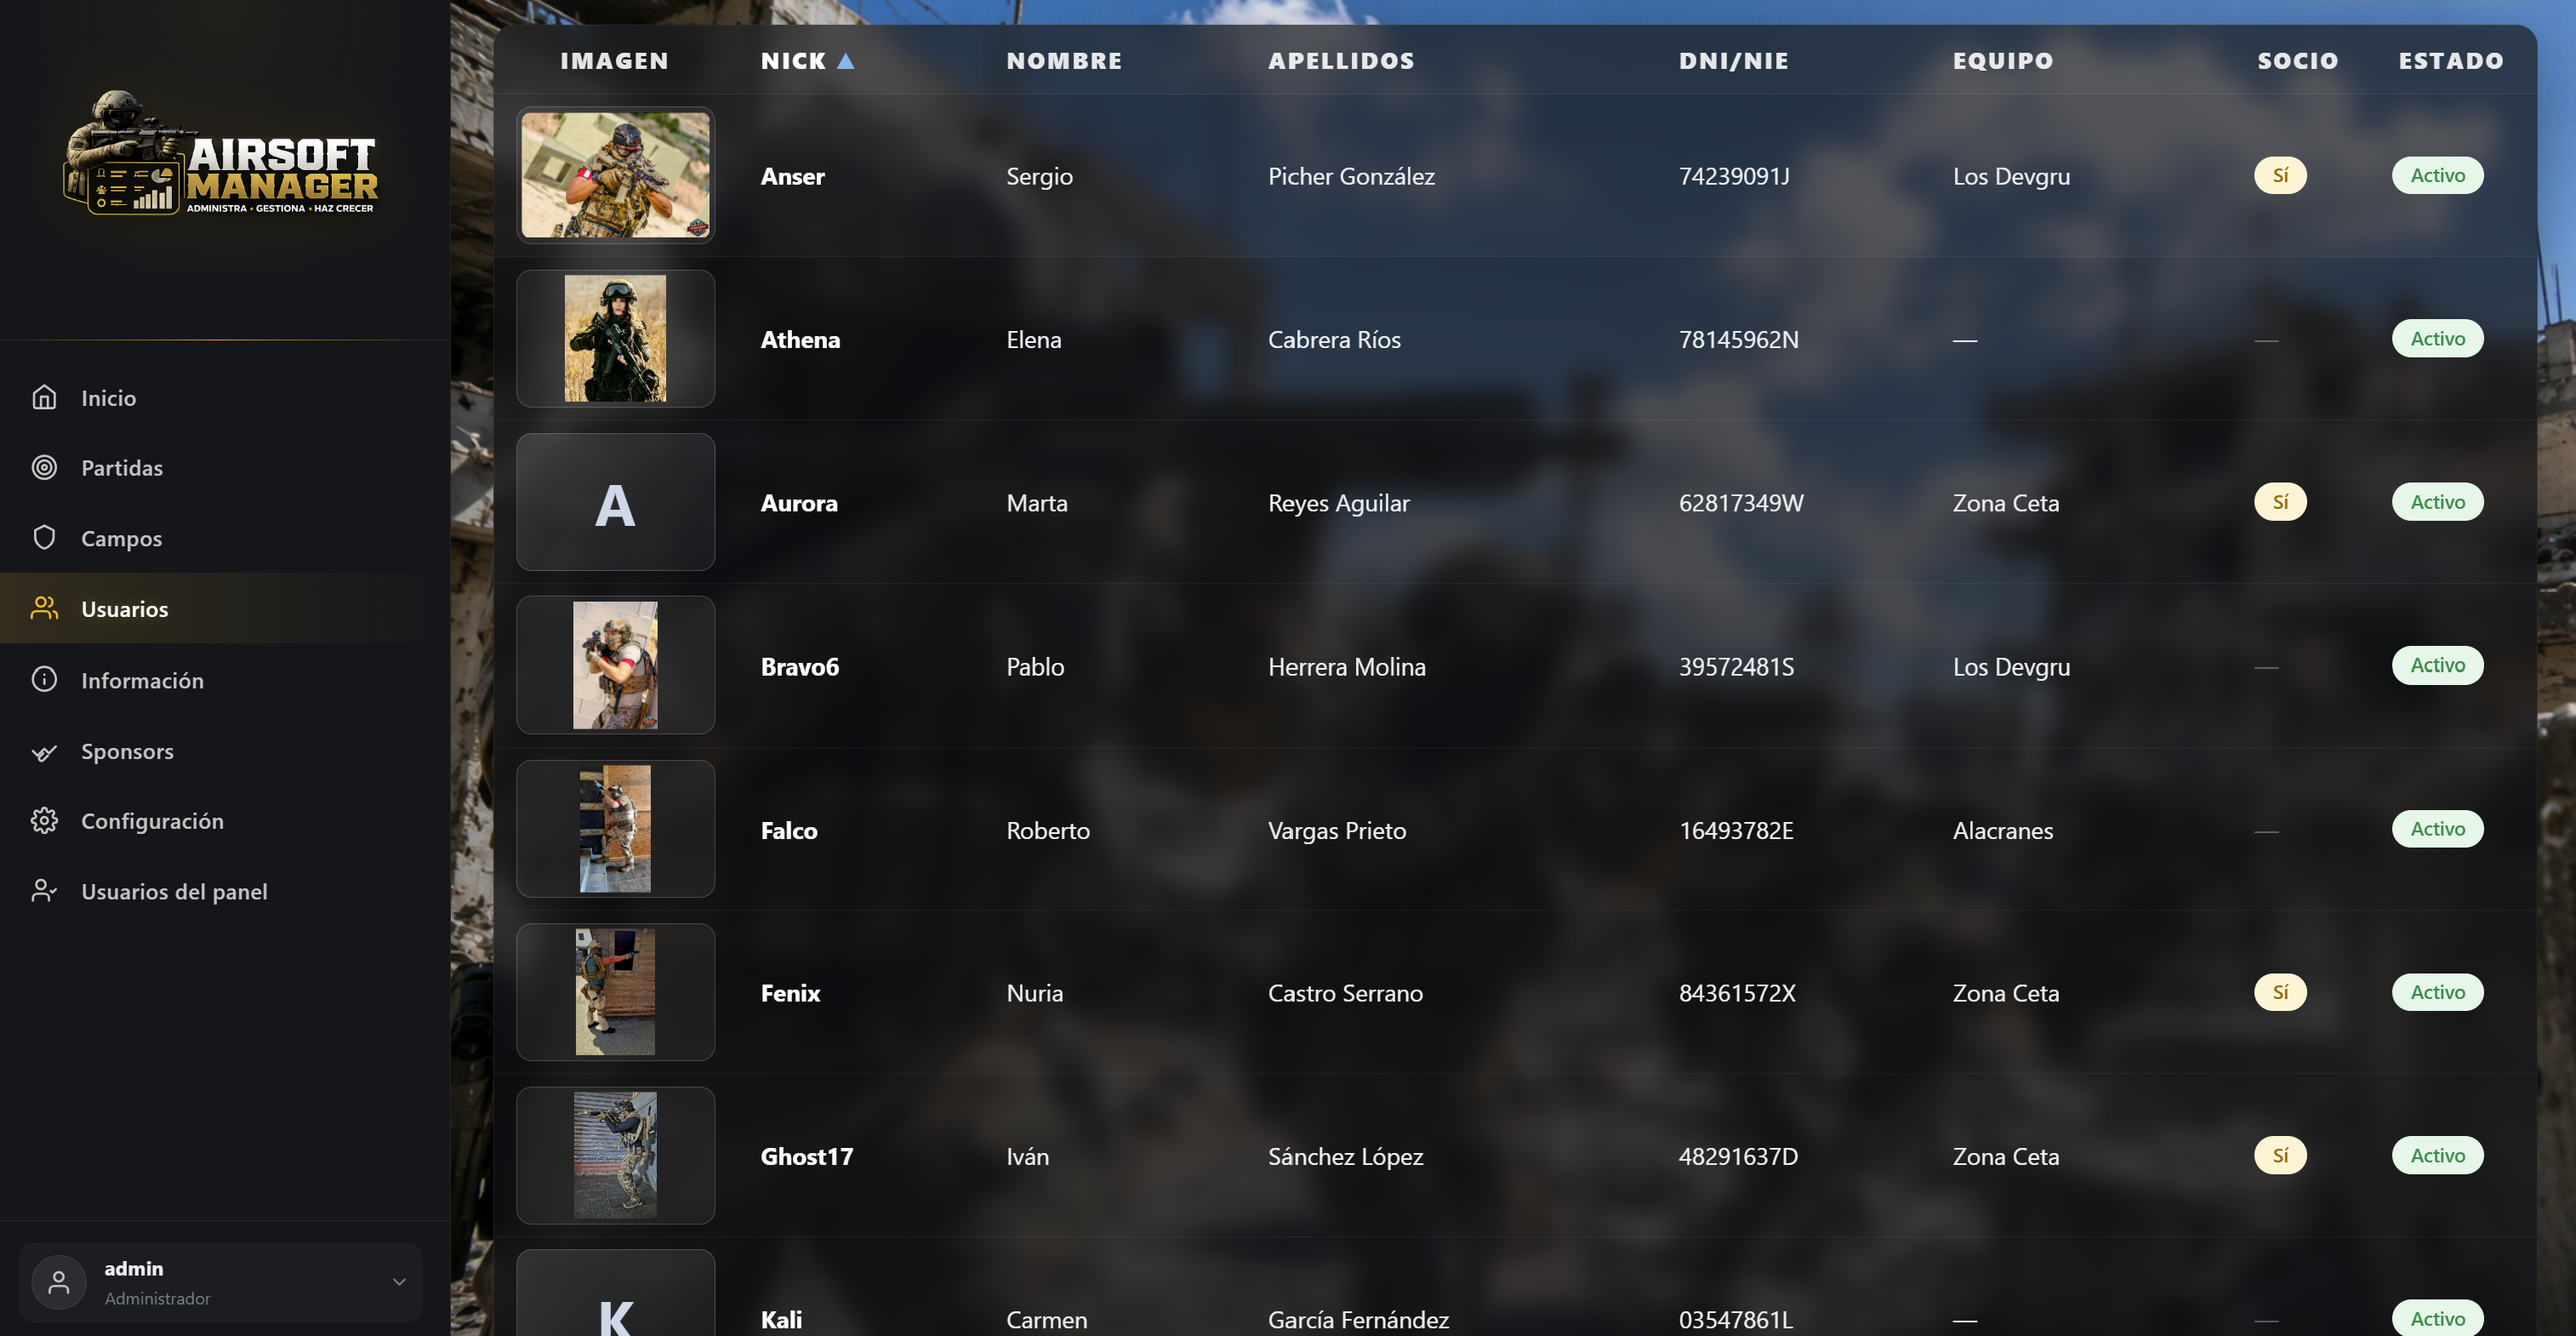This screenshot has height=1336, width=2576.
Task: Sort by SOCIO column header
Action: pyautogui.click(x=2297, y=61)
